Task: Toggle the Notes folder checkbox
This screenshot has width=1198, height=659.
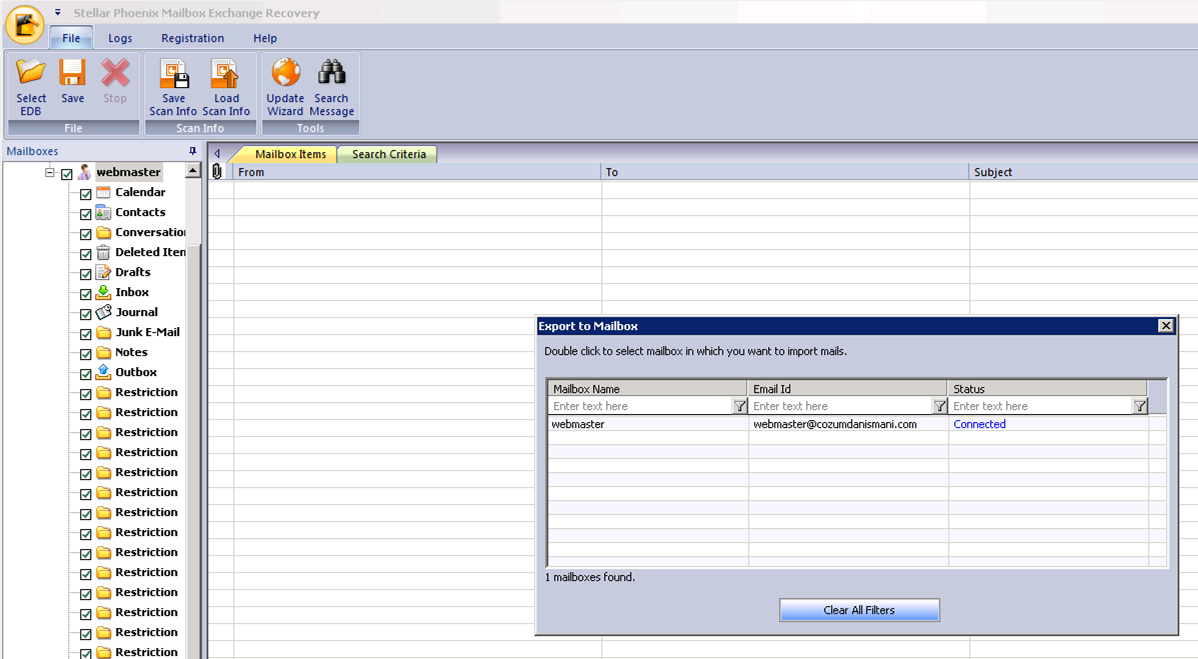Action: 86,354
